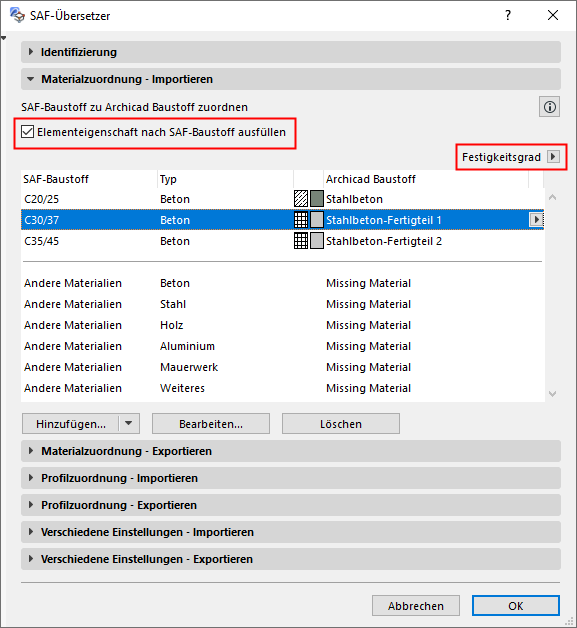This screenshot has width=577, height=628.
Task: Click the Löschen button
Action: coord(341,424)
